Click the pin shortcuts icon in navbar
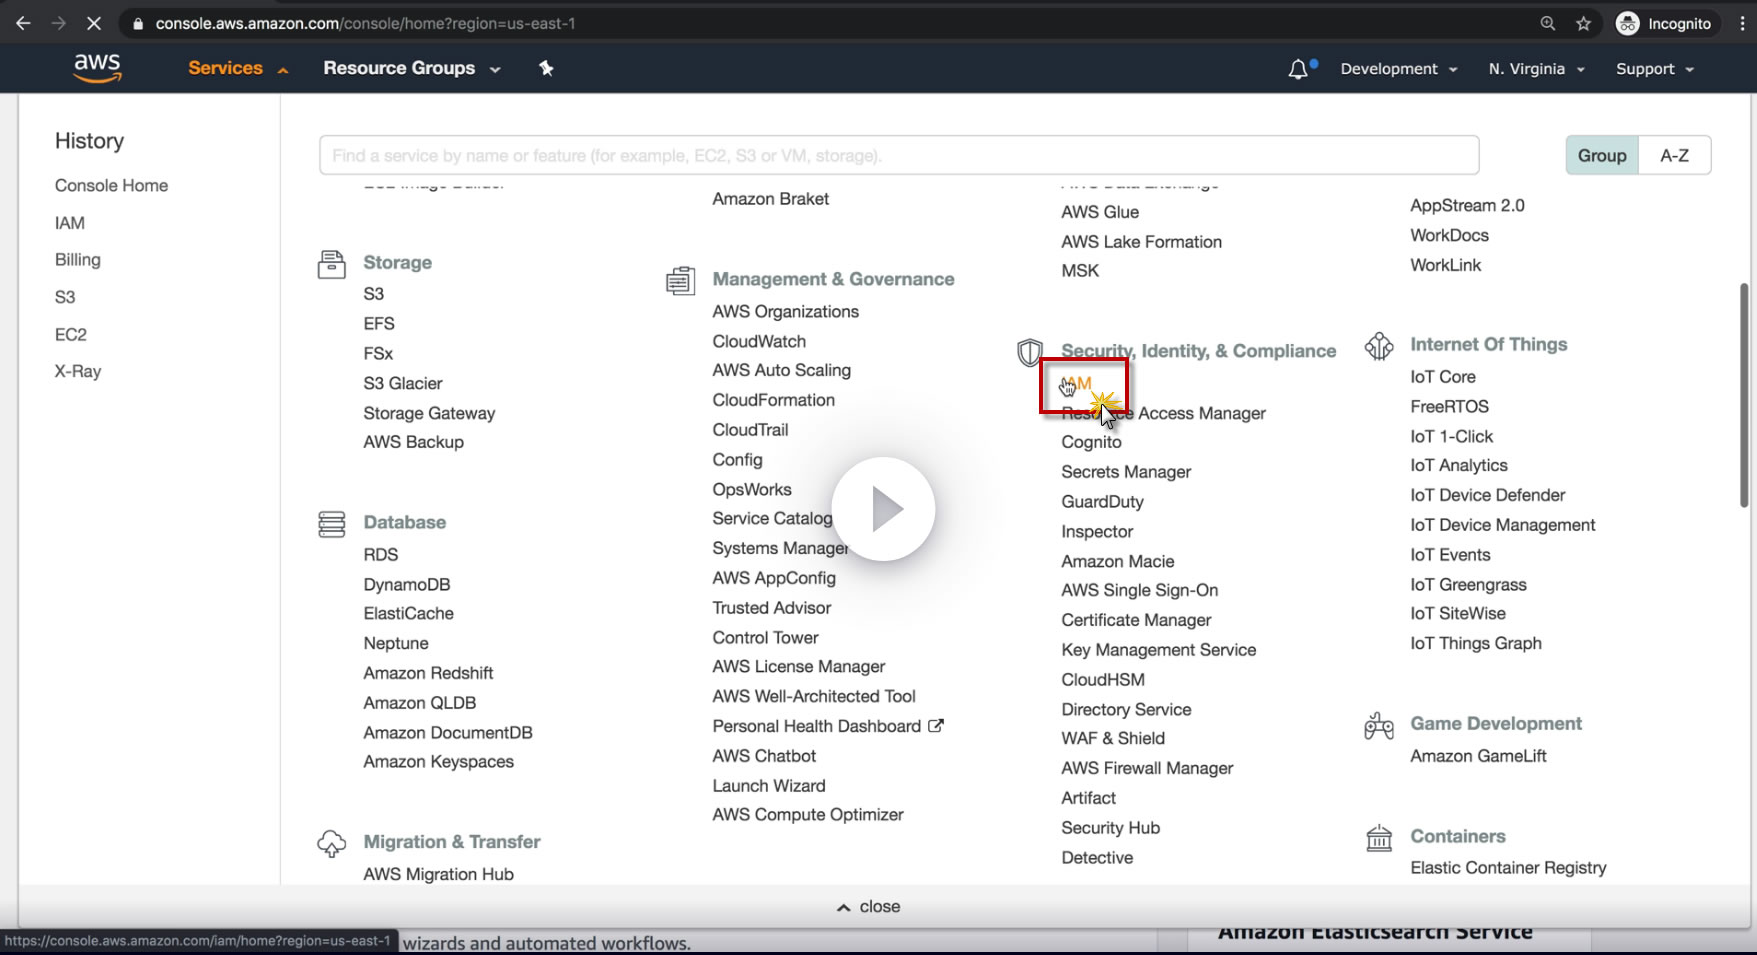Viewport: 1757px width, 955px height. tap(546, 68)
